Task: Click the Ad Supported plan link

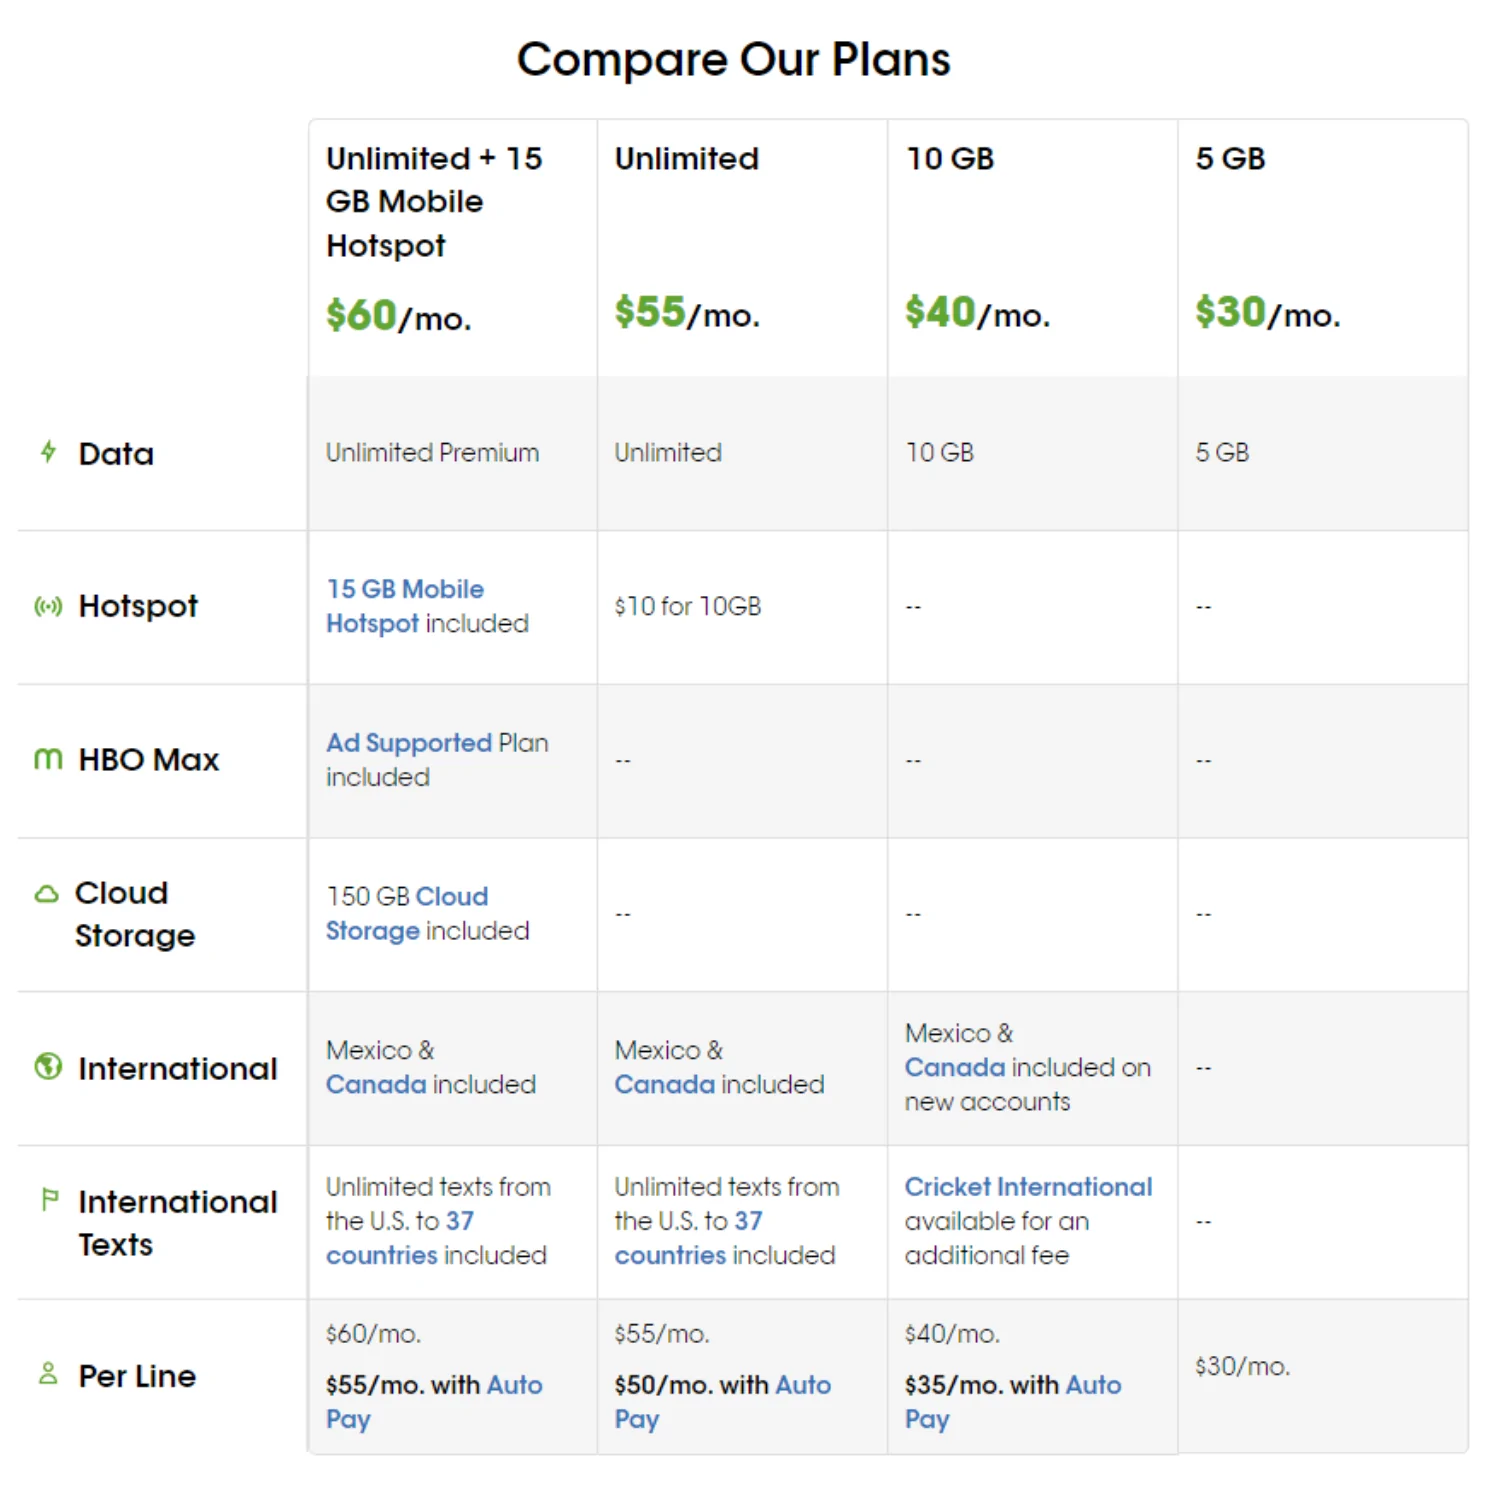Action: pos(408,743)
